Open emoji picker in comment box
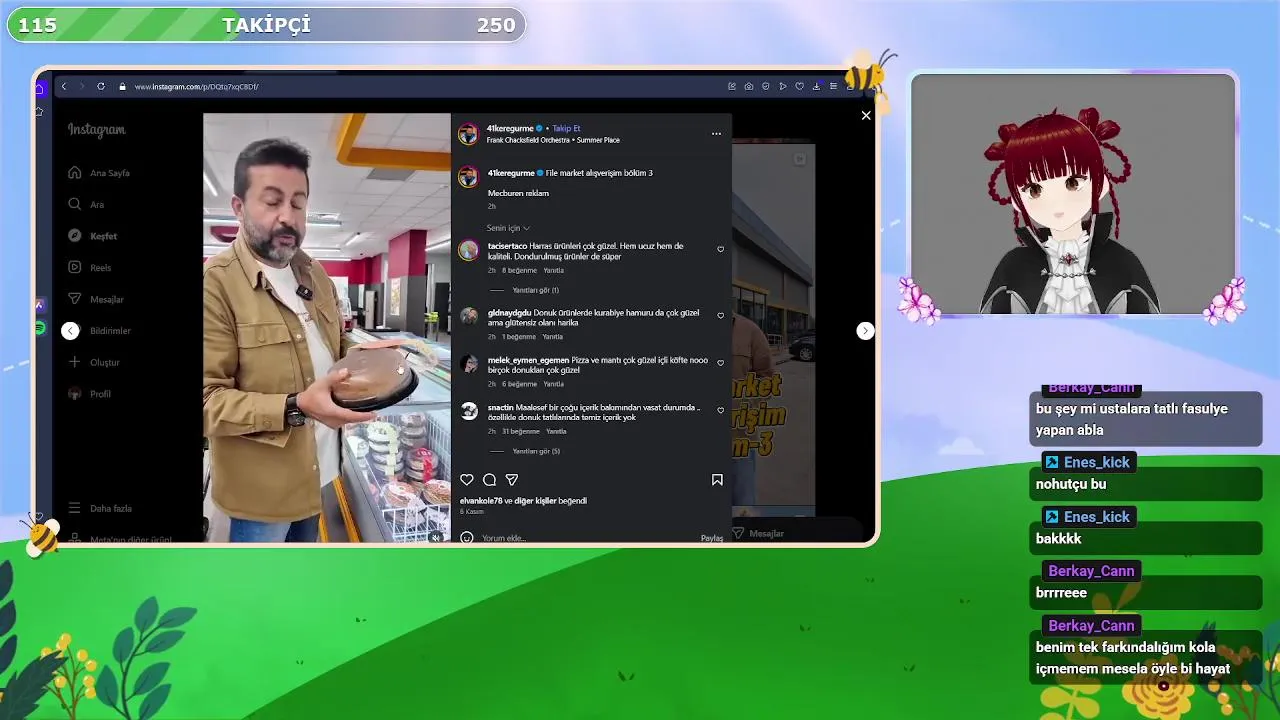 (467, 538)
